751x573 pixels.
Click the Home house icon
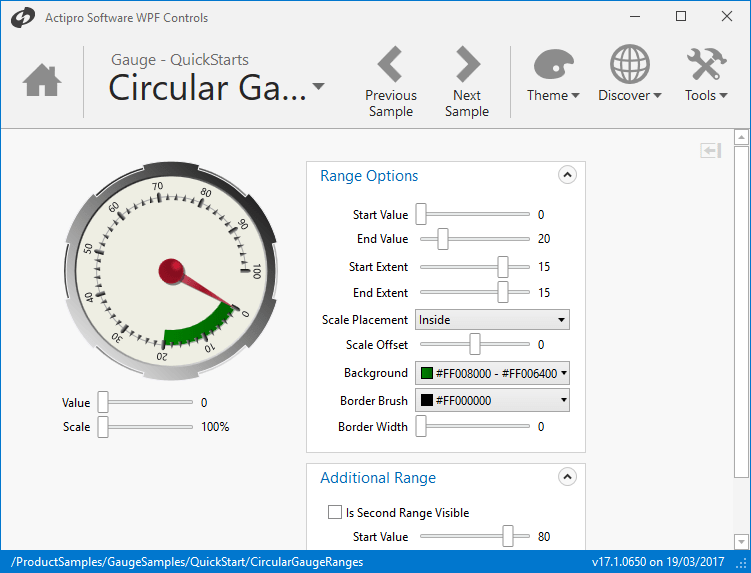coord(42,80)
